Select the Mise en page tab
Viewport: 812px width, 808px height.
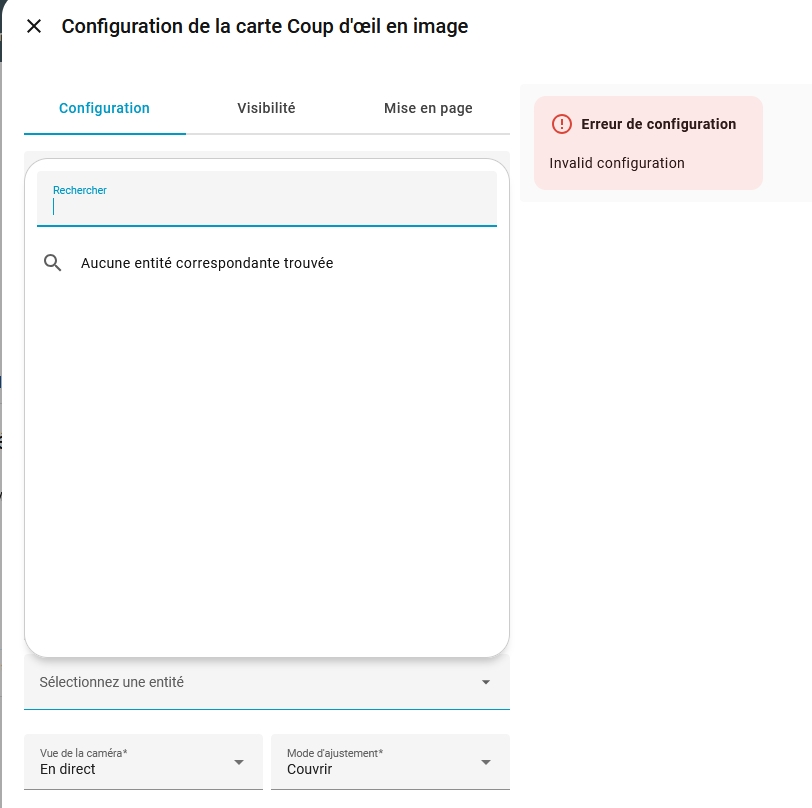click(x=428, y=108)
